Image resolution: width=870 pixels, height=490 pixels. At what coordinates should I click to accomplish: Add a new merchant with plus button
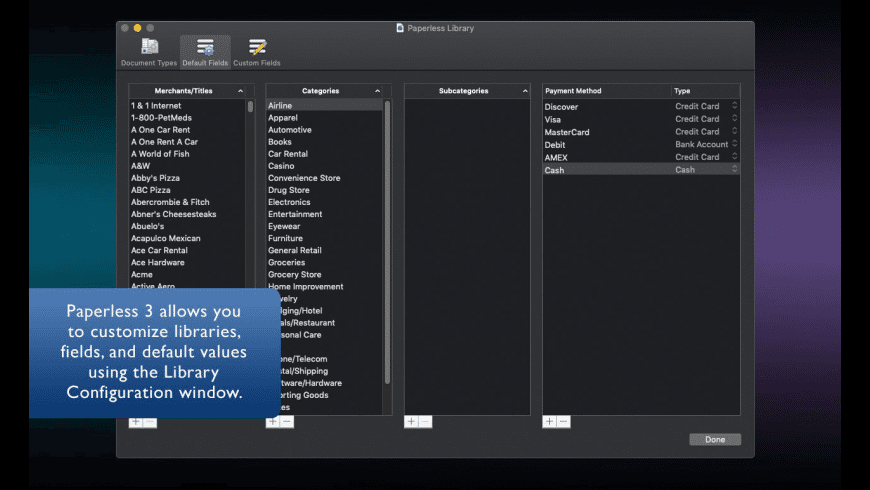coord(135,422)
